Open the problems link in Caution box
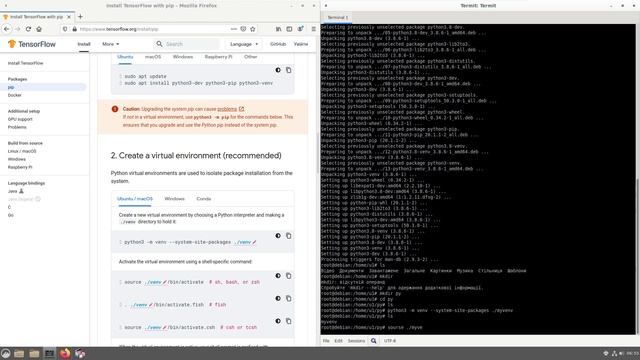This screenshot has width=640, height=360. pyautogui.click(x=227, y=109)
